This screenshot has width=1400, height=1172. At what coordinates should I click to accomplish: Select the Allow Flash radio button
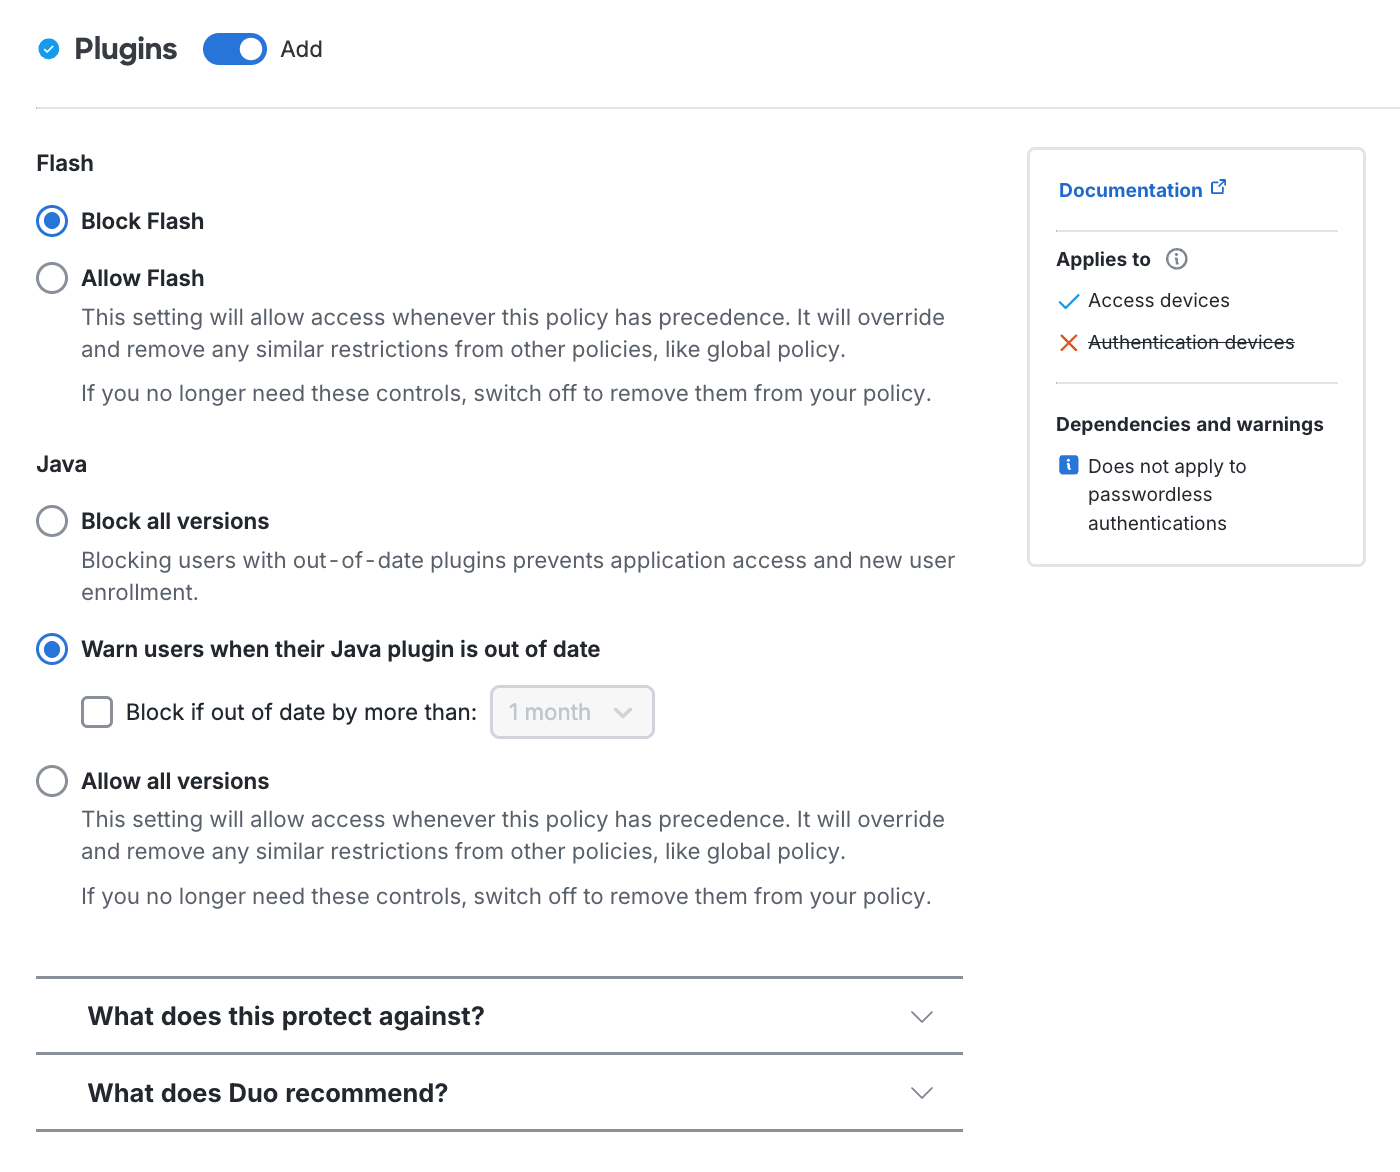click(x=51, y=277)
